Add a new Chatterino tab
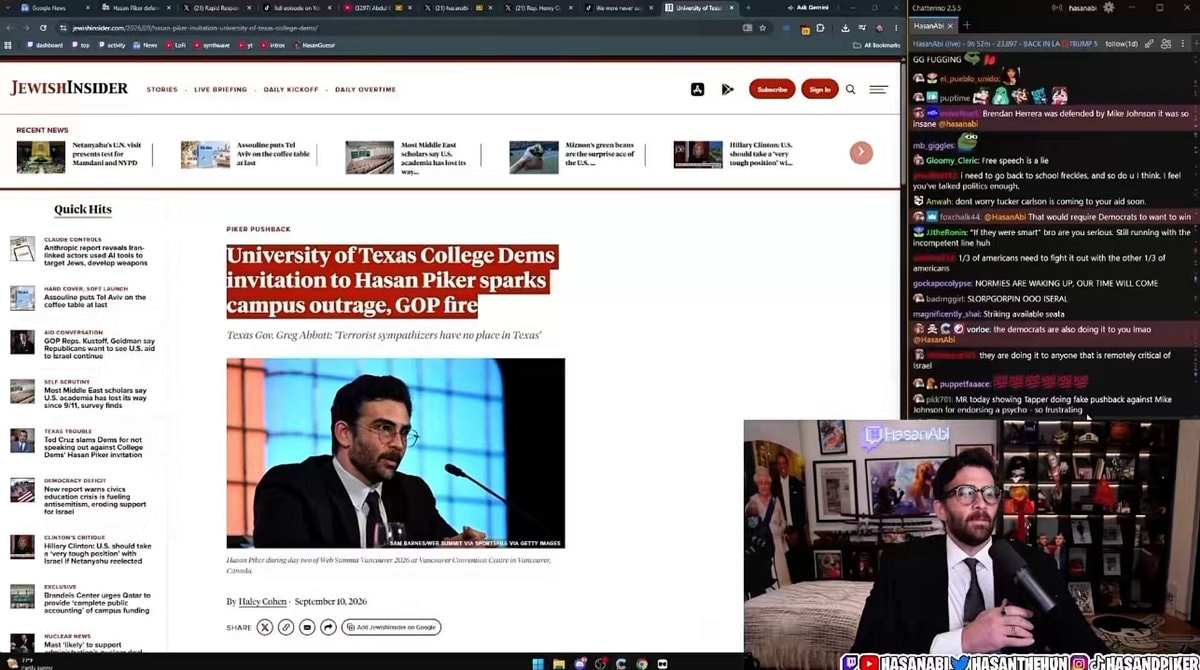Image resolution: width=1200 pixels, height=670 pixels. pyautogui.click(x=966, y=25)
